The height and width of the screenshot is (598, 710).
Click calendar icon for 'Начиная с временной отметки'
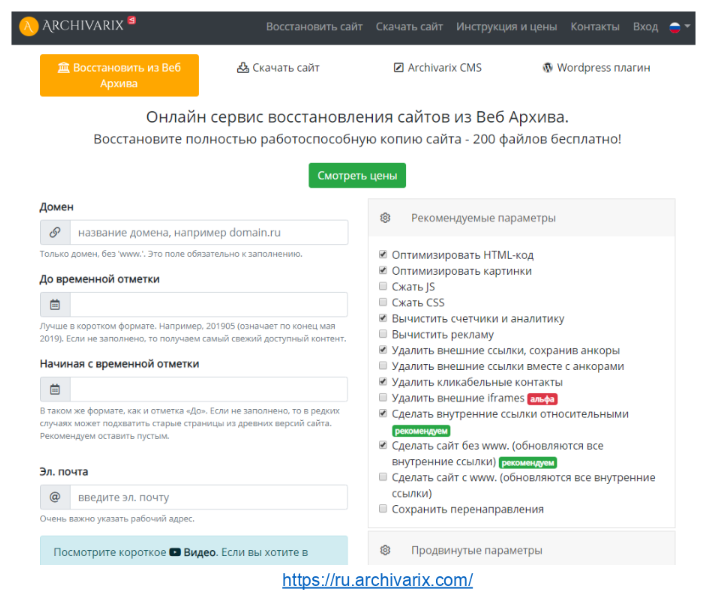55,390
